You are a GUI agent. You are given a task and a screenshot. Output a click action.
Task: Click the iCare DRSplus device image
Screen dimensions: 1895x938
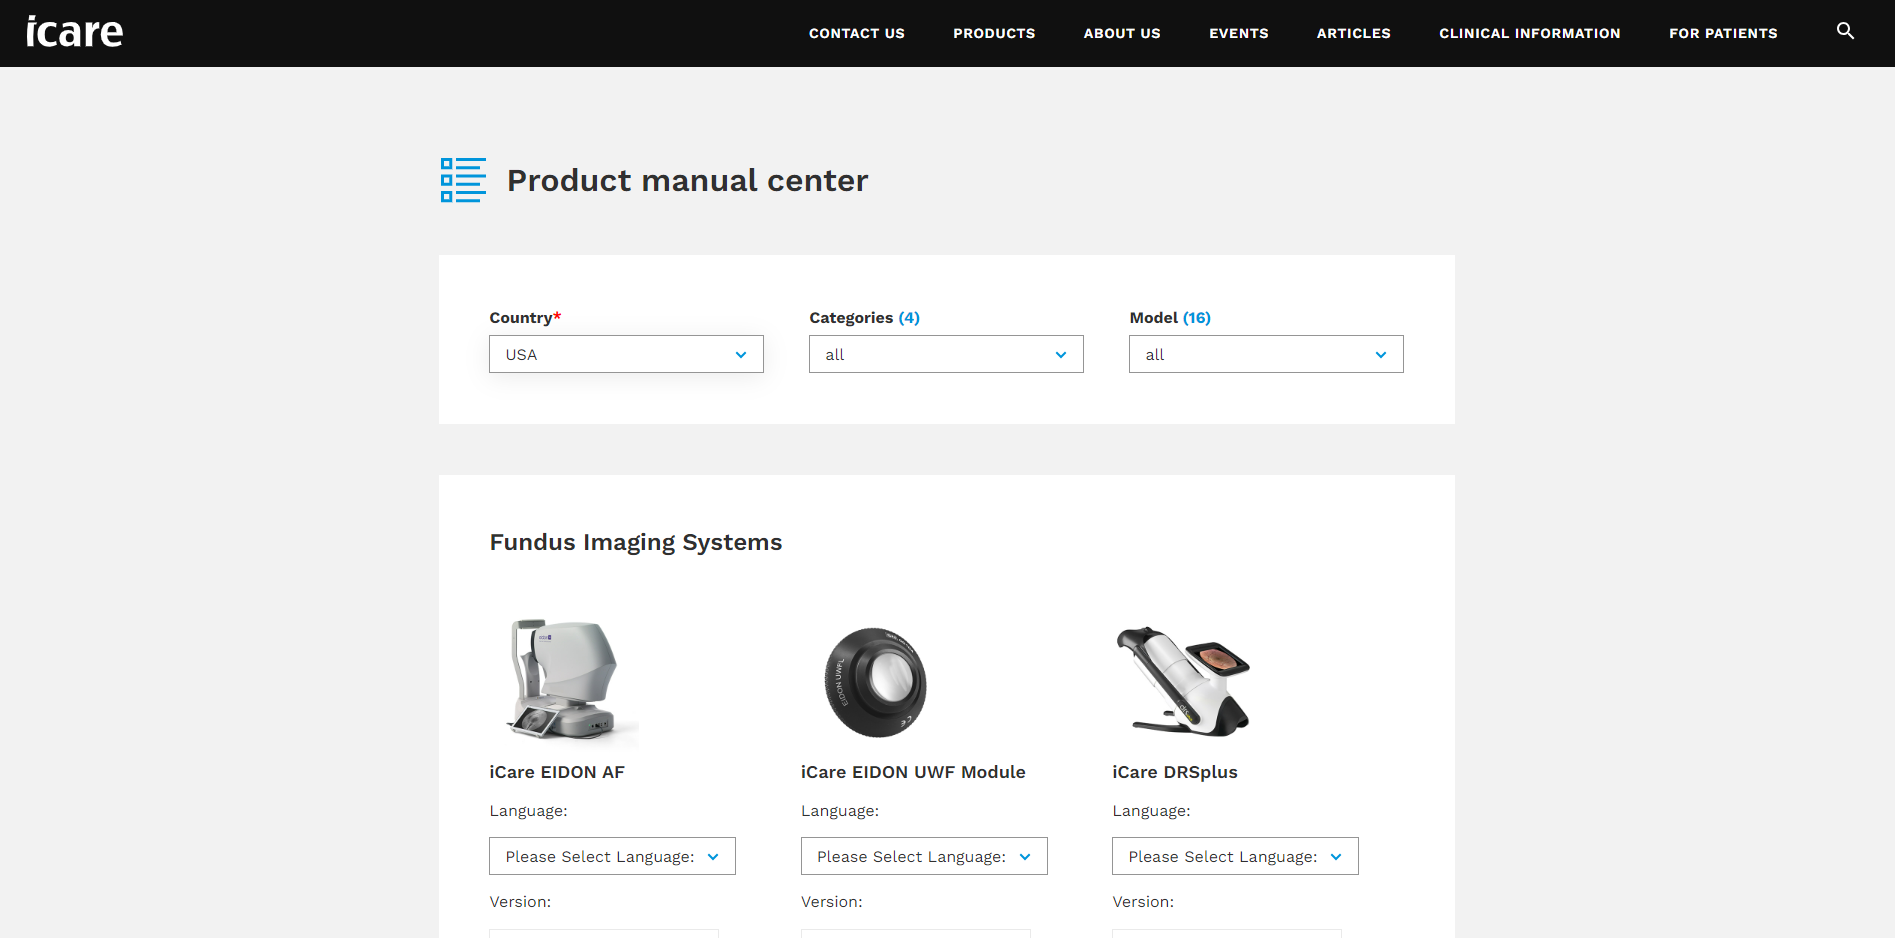[1184, 681]
